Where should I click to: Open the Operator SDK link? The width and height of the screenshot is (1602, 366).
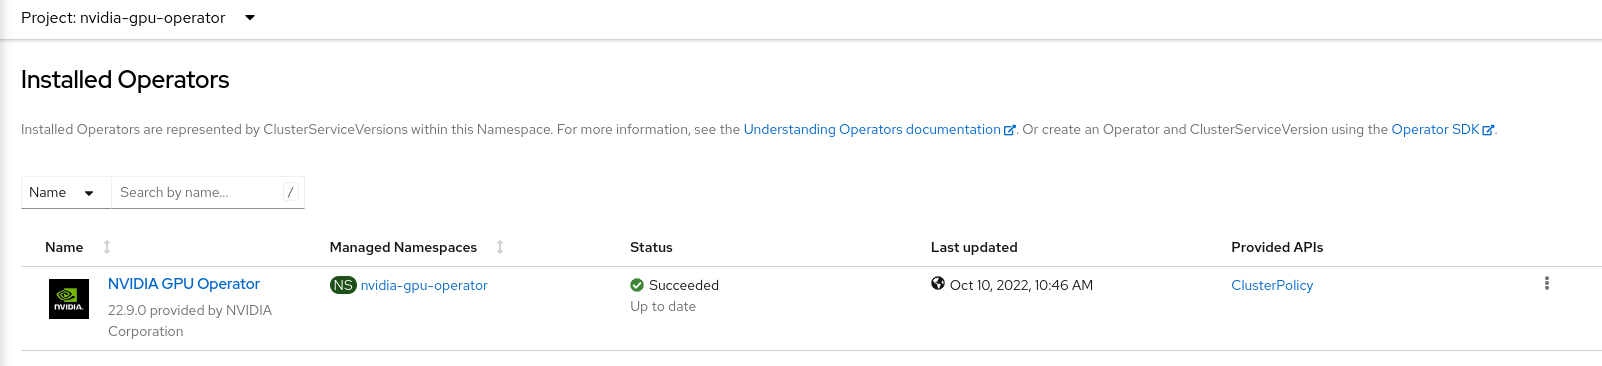[1435, 129]
